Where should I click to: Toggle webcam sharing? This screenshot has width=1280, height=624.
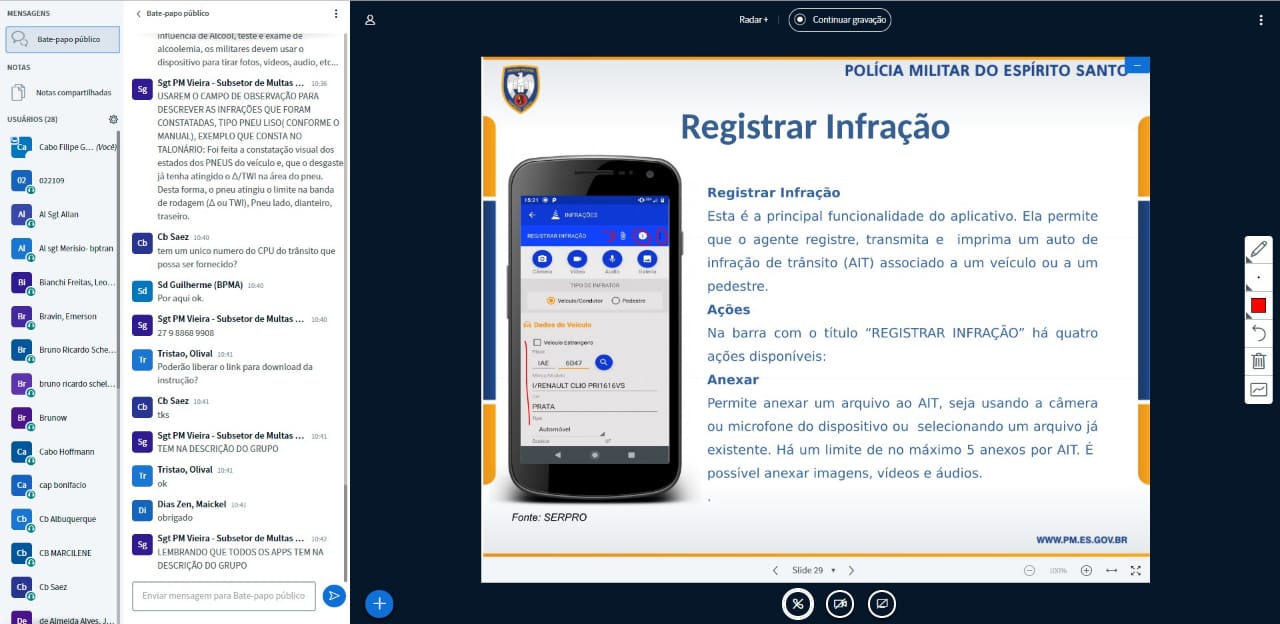840,604
